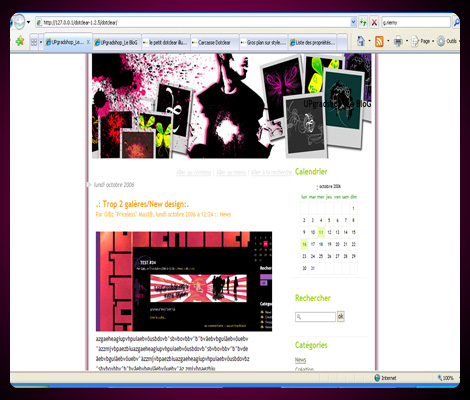Click the Print icon

coord(398,41)
